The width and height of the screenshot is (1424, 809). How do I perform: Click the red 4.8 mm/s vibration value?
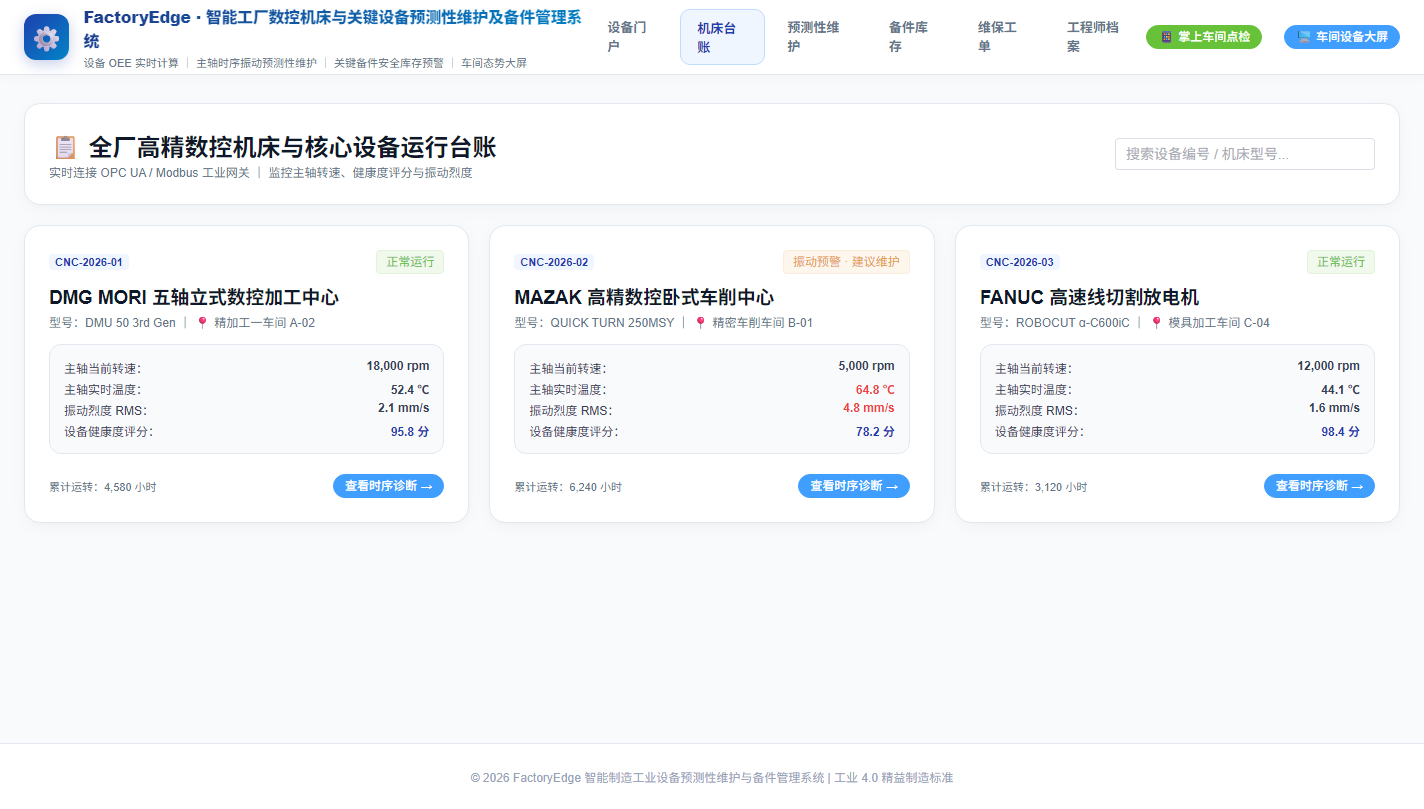pyautogui.click(x=869, y=408)
